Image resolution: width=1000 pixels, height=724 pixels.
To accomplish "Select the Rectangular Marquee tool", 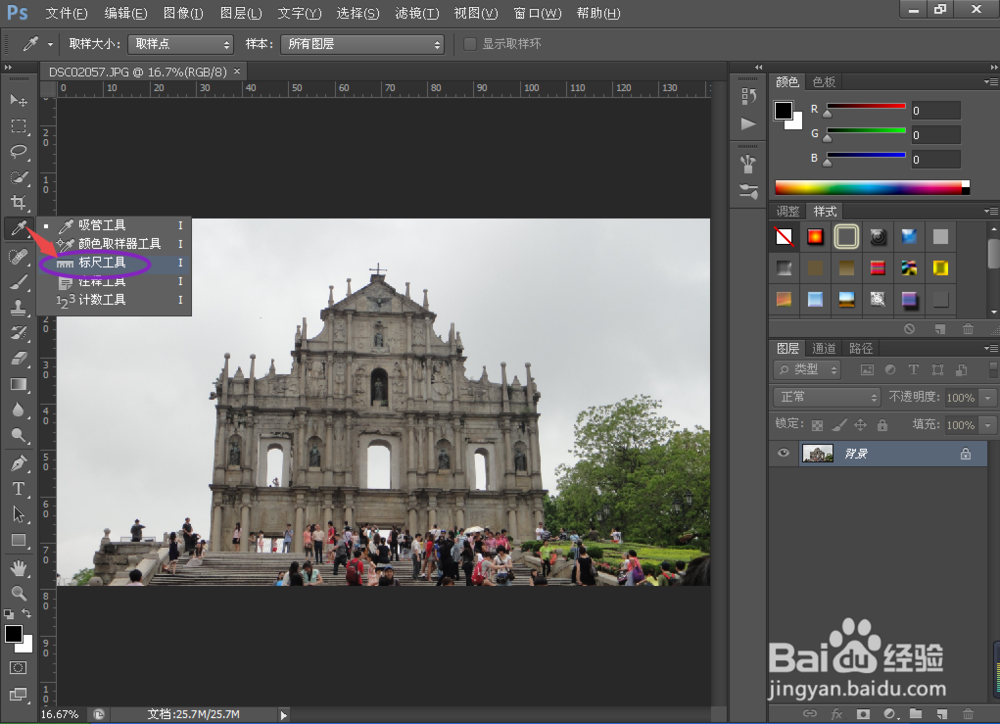I will (18, 126).
